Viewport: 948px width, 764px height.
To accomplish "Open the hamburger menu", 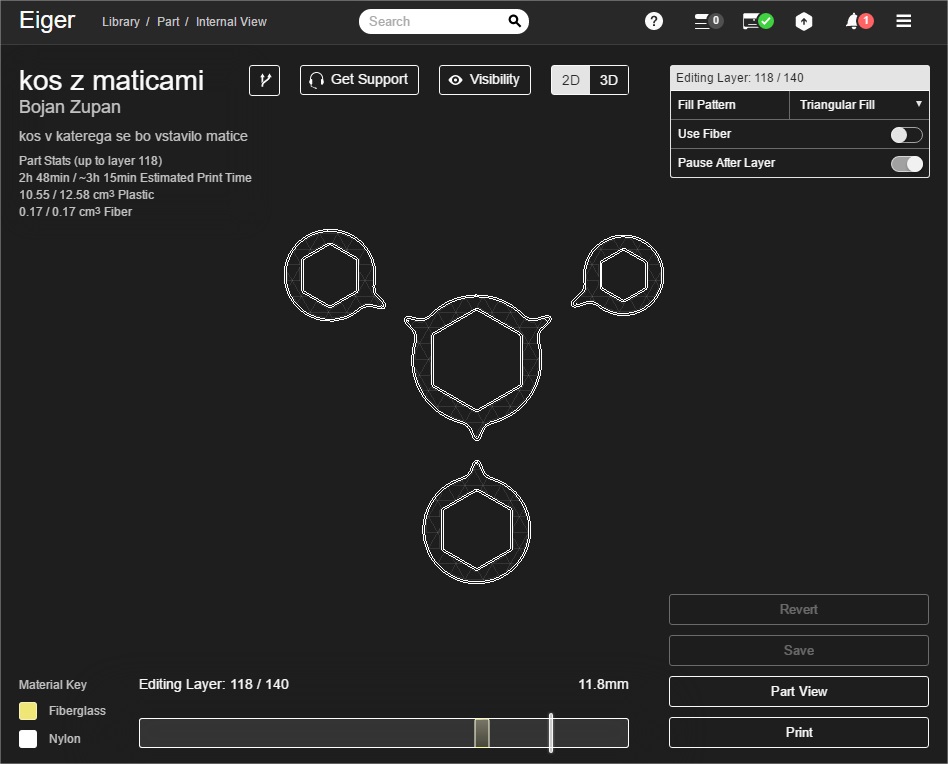I will 904,21.
